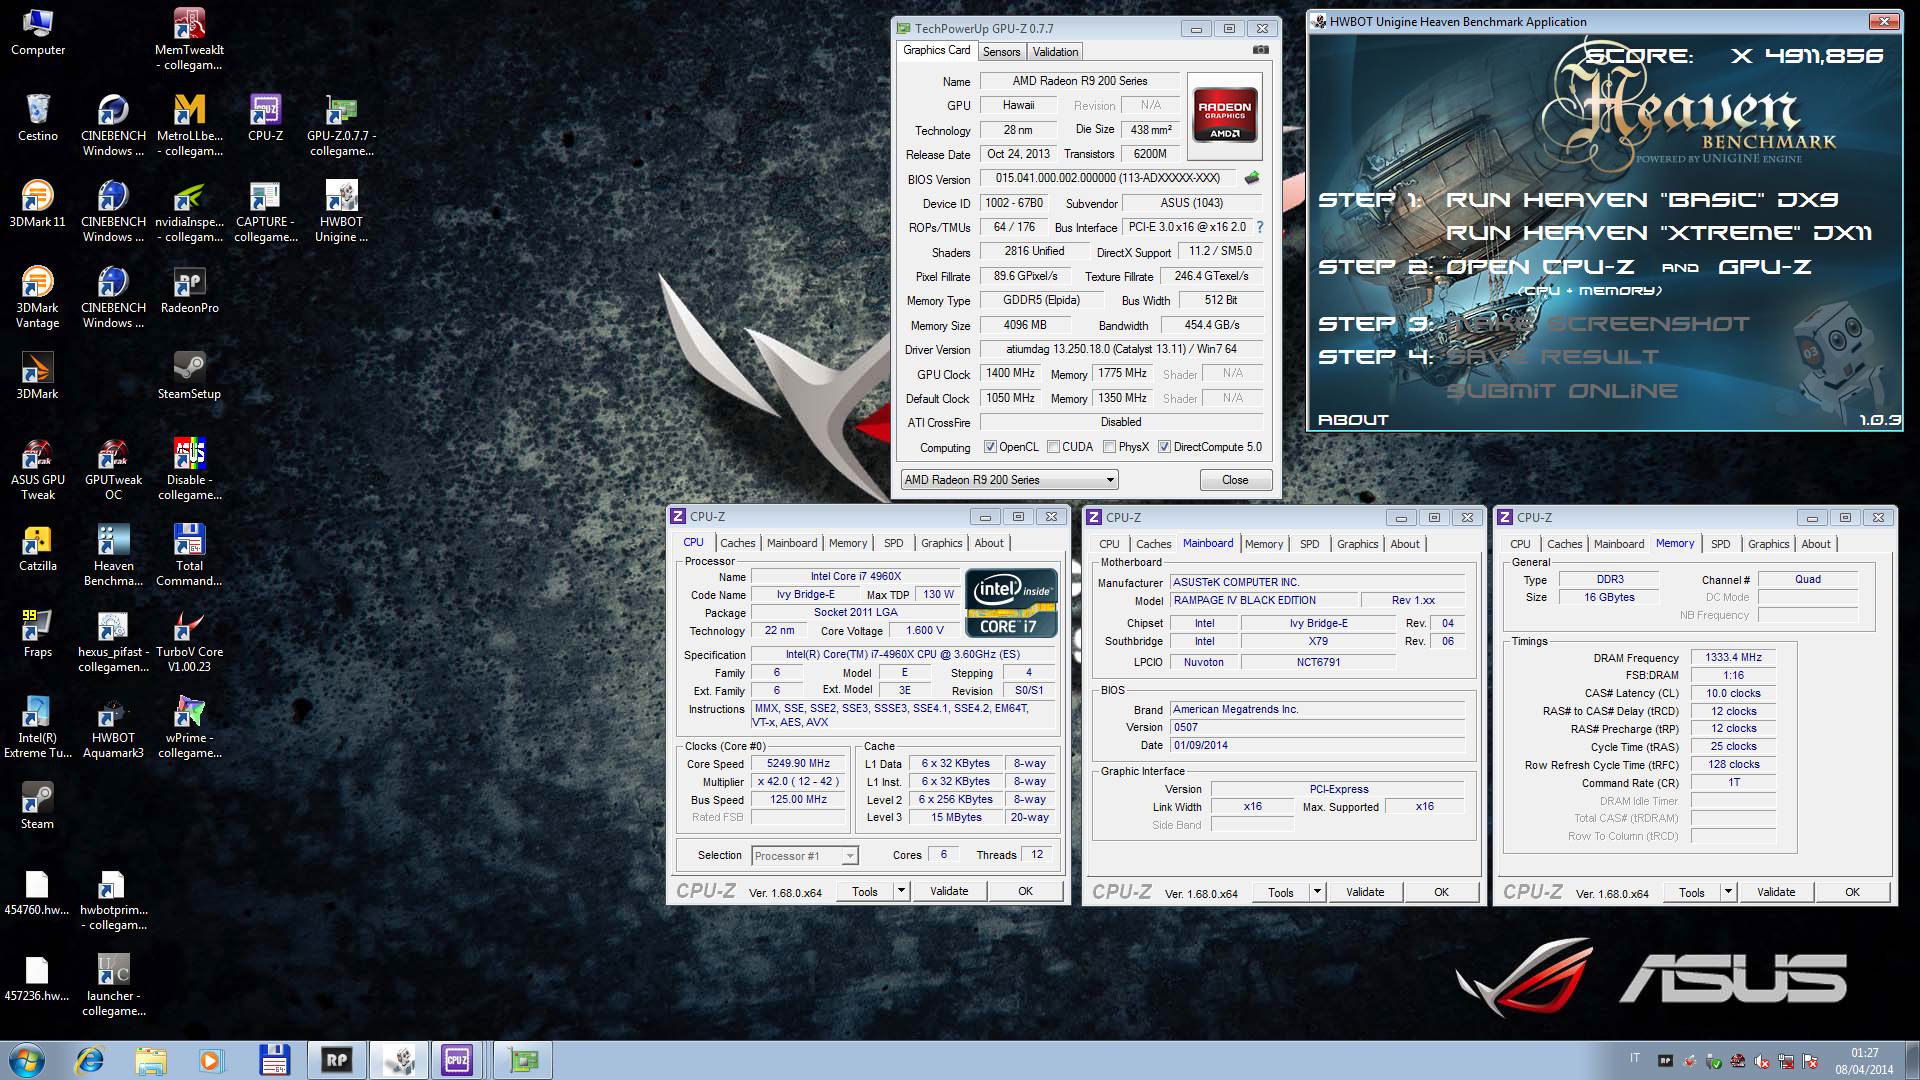Open the CAPTURE desktop shortcut
The image size is (1920, 1080).
pos(265,211)
